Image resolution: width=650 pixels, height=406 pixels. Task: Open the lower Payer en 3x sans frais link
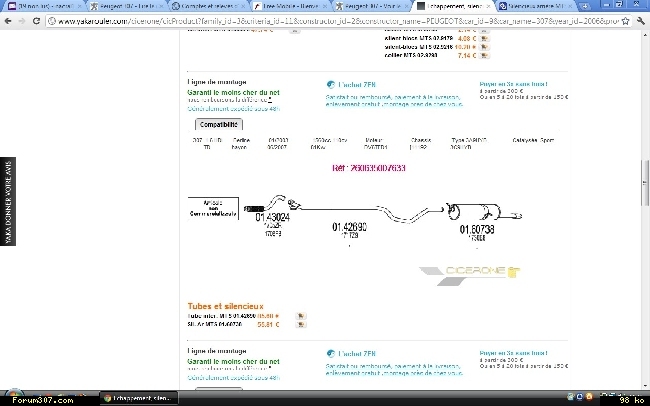(513, 353)
